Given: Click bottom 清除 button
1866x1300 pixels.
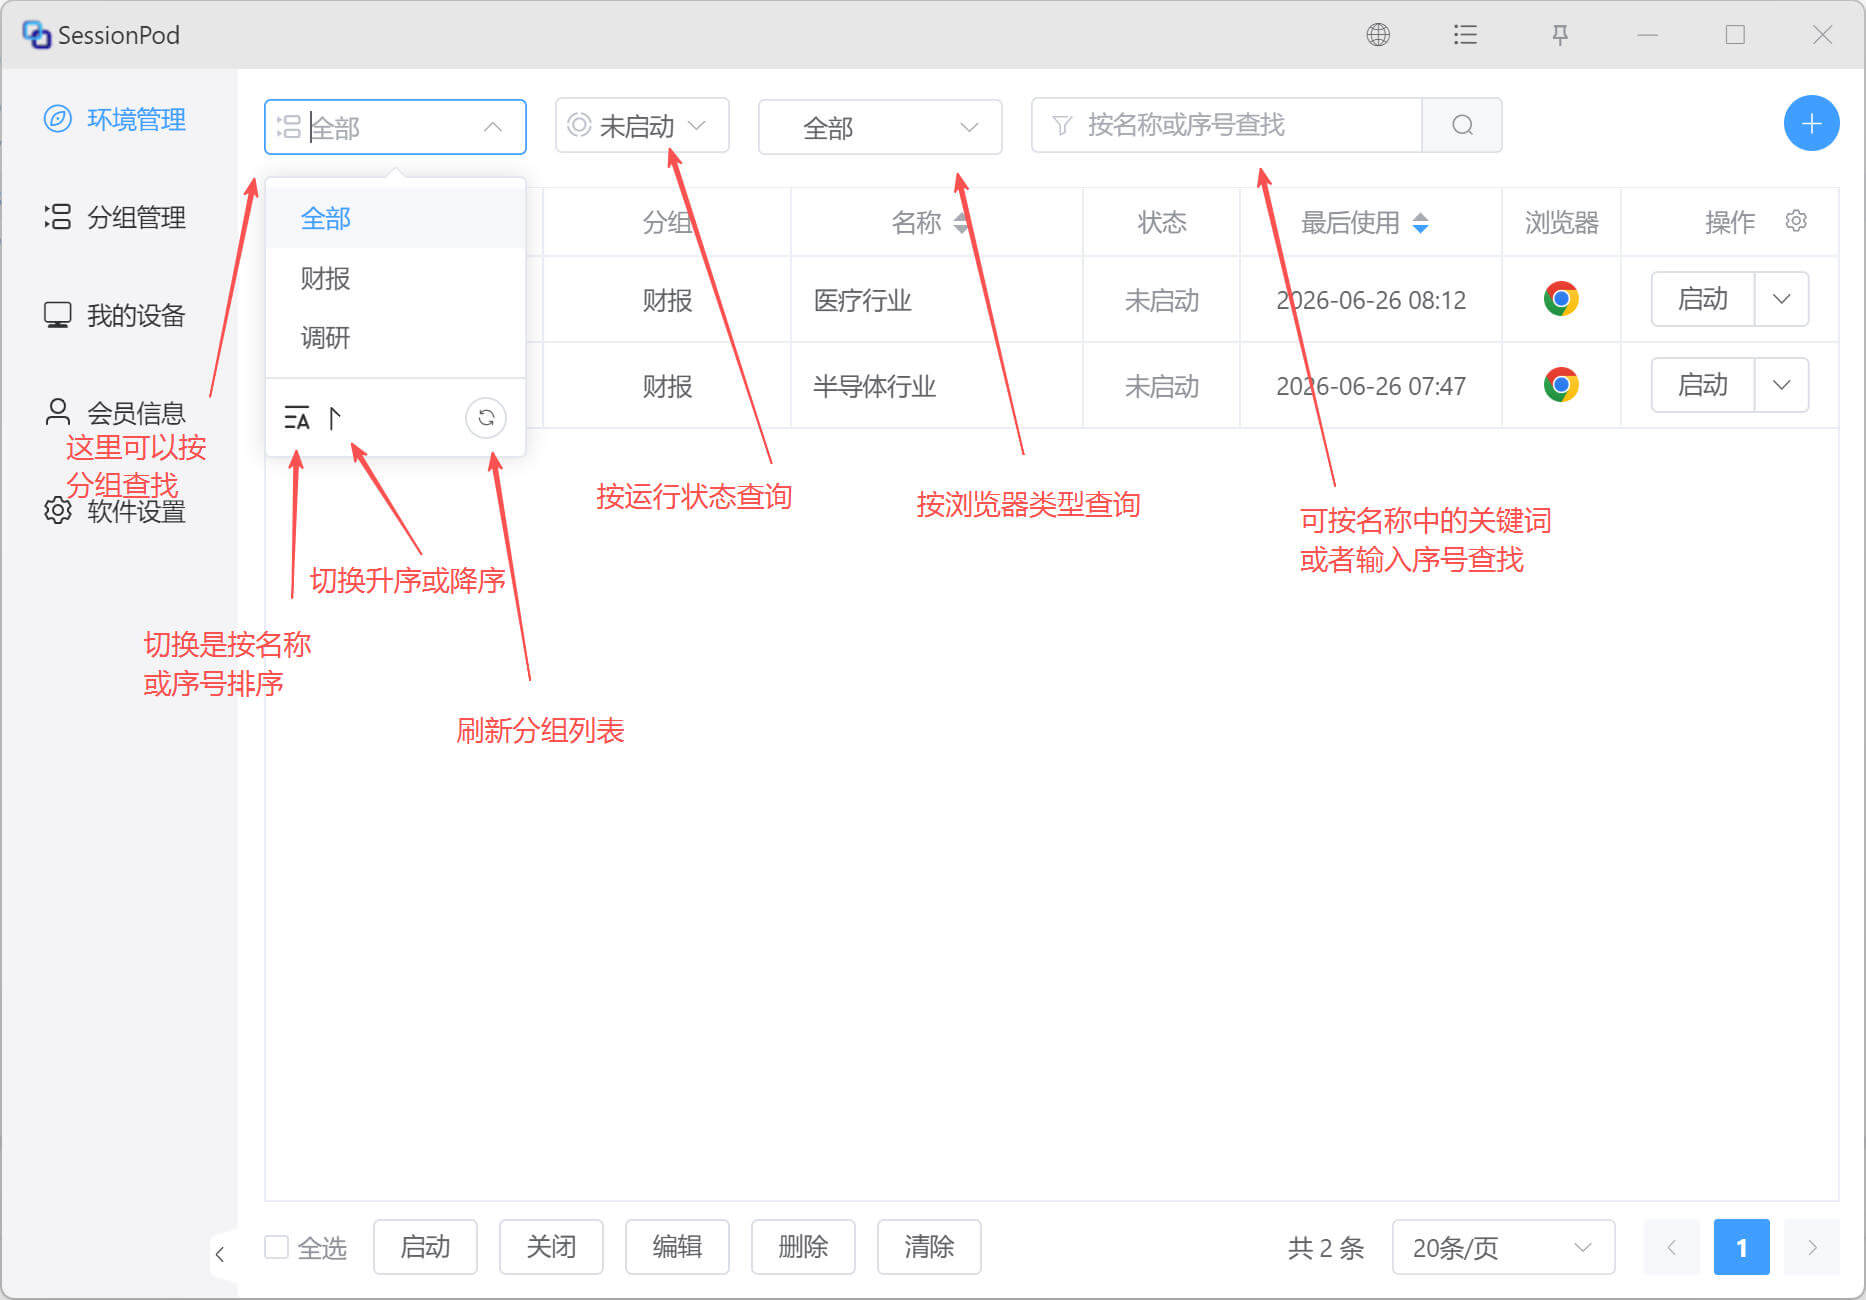Looking at the screenshot, I should [929, 1247].
